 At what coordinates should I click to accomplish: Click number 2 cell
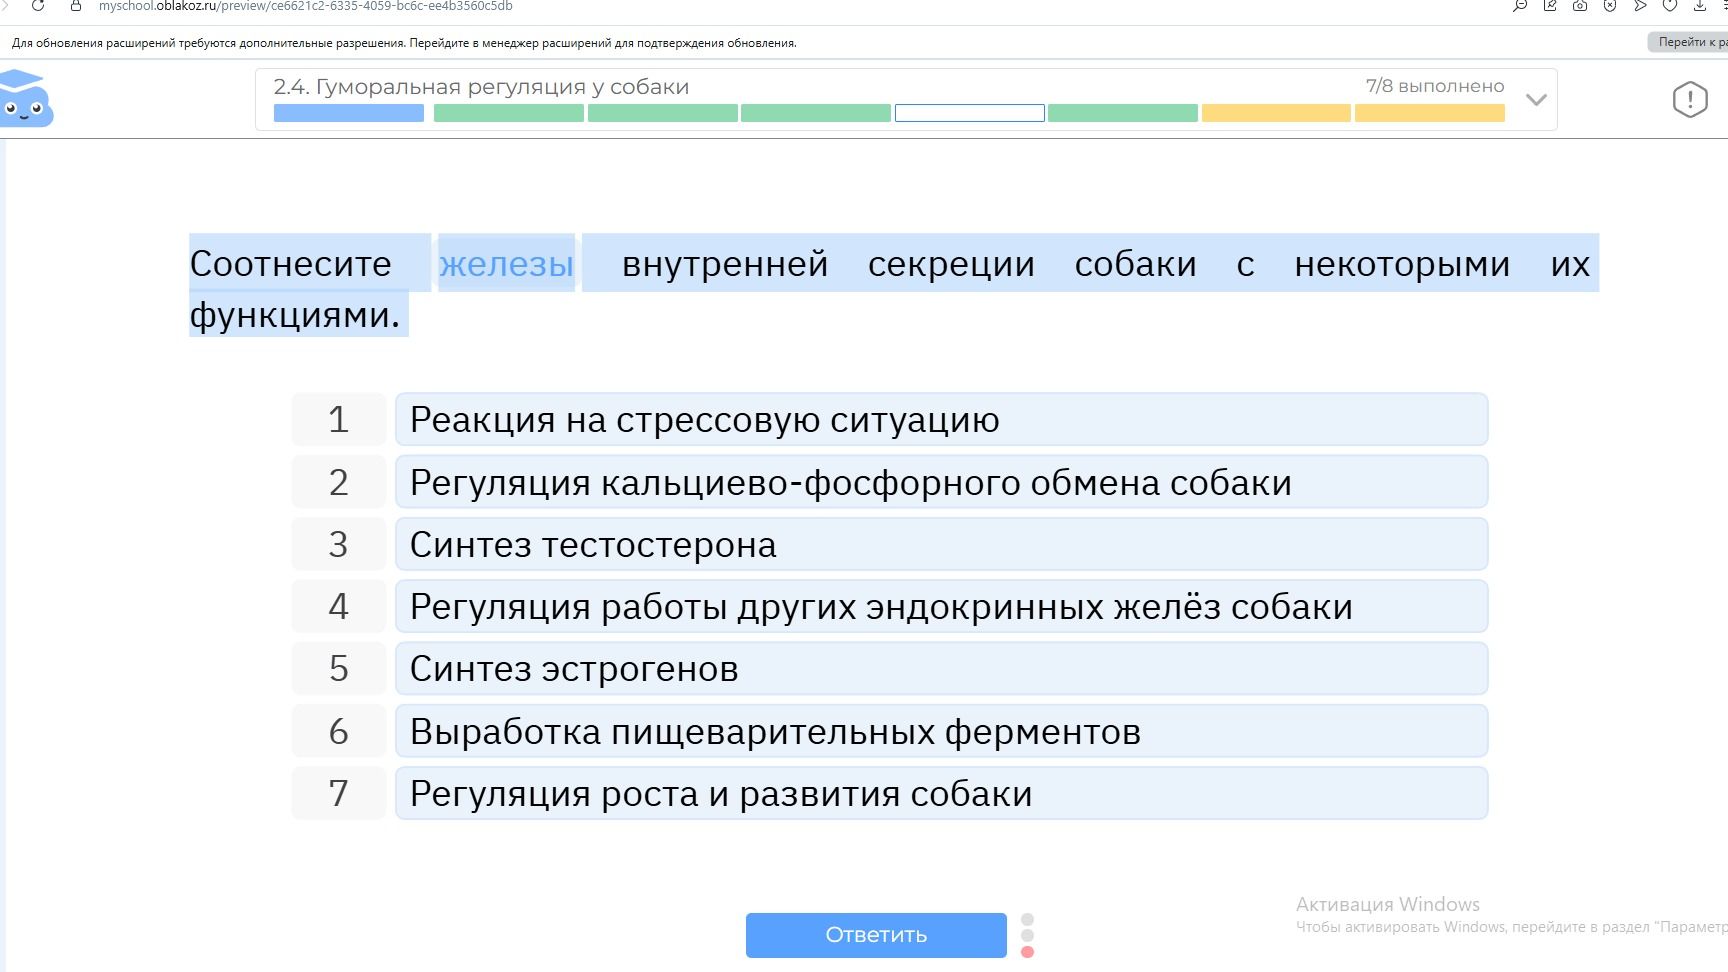tap(339, 482)
